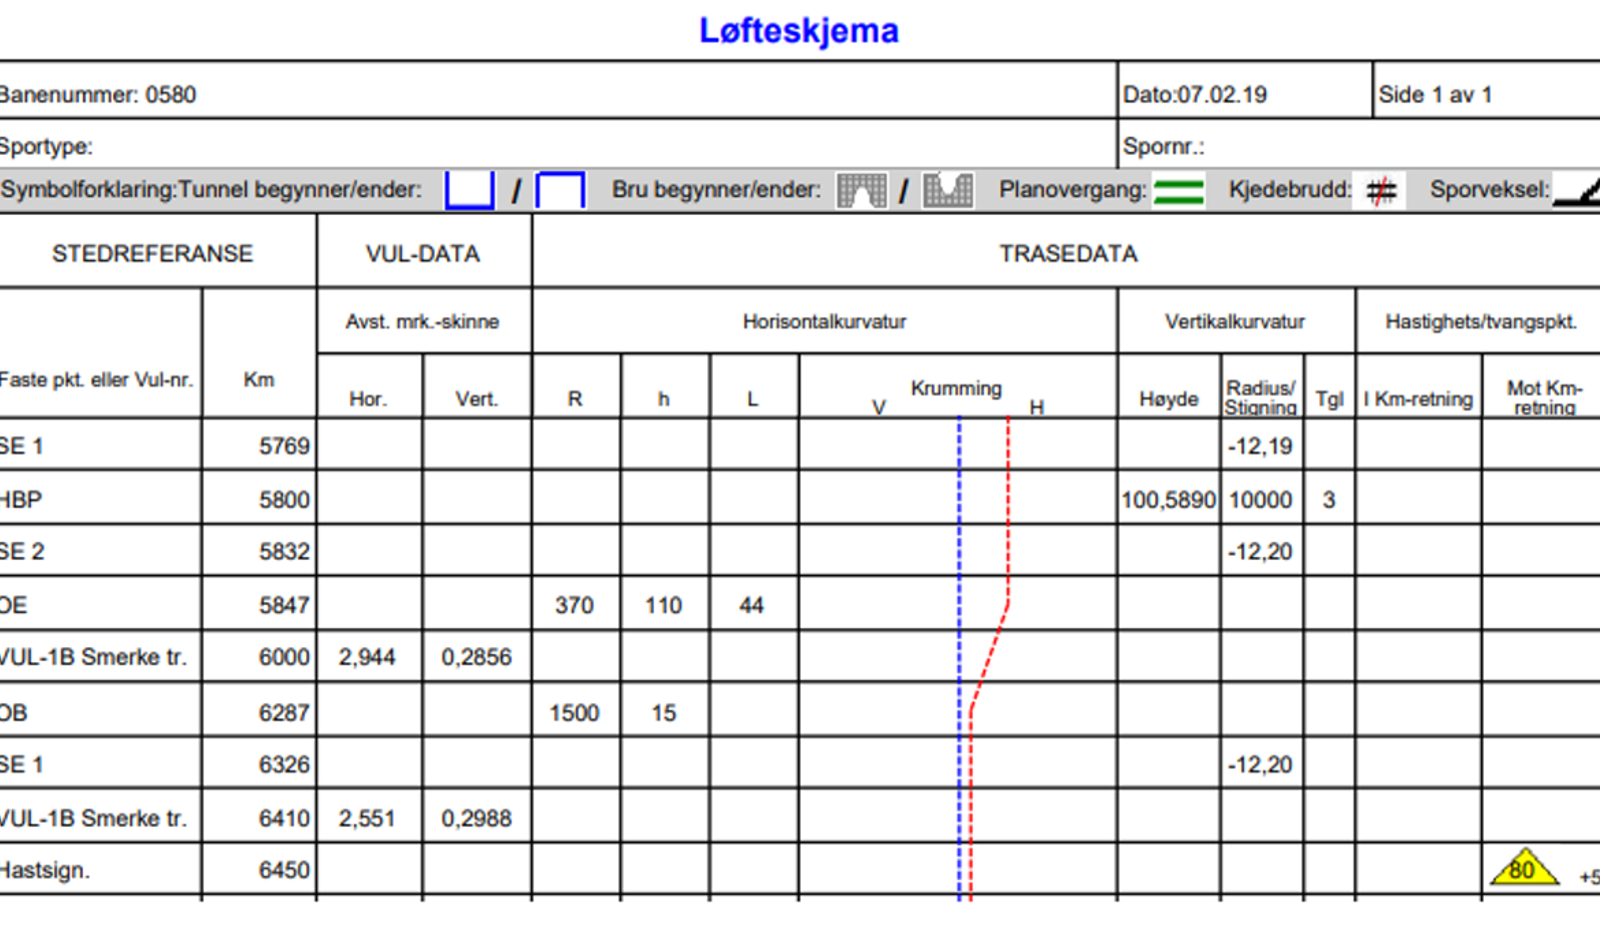
Task: Click the Hastsign. row label
Action: (44, 870)
